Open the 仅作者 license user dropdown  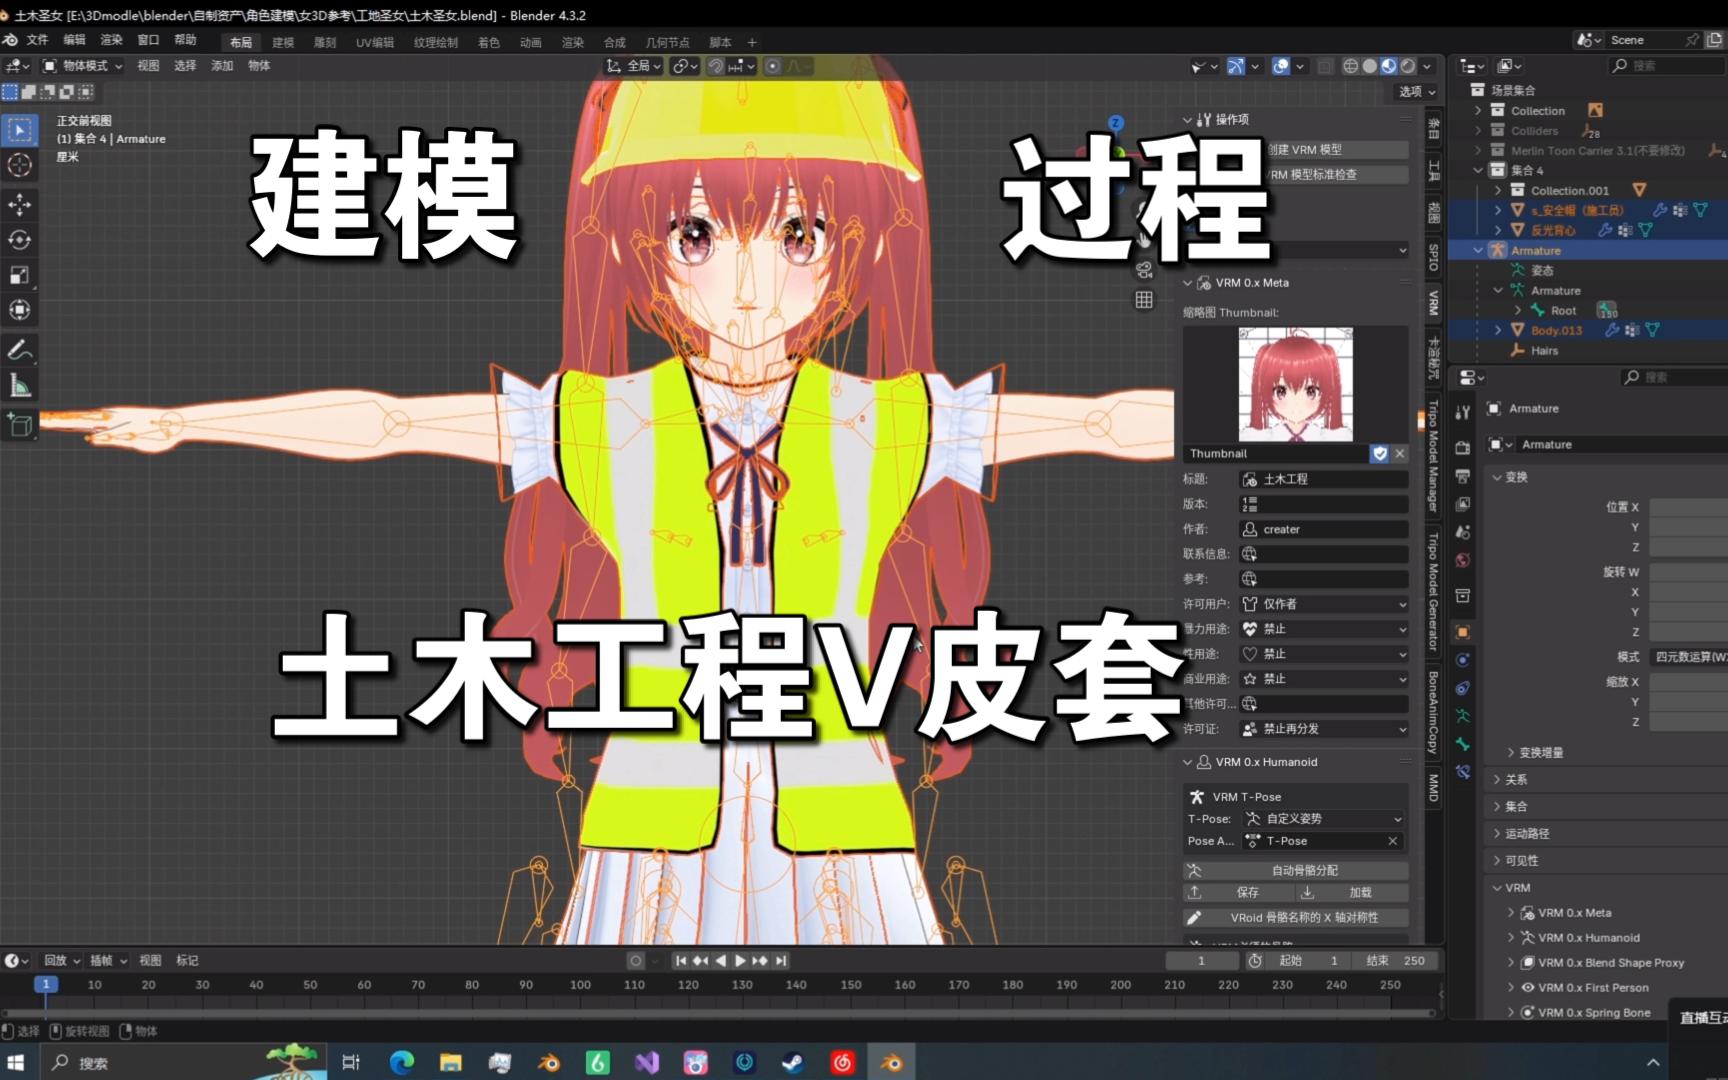tap(1322, 604)
